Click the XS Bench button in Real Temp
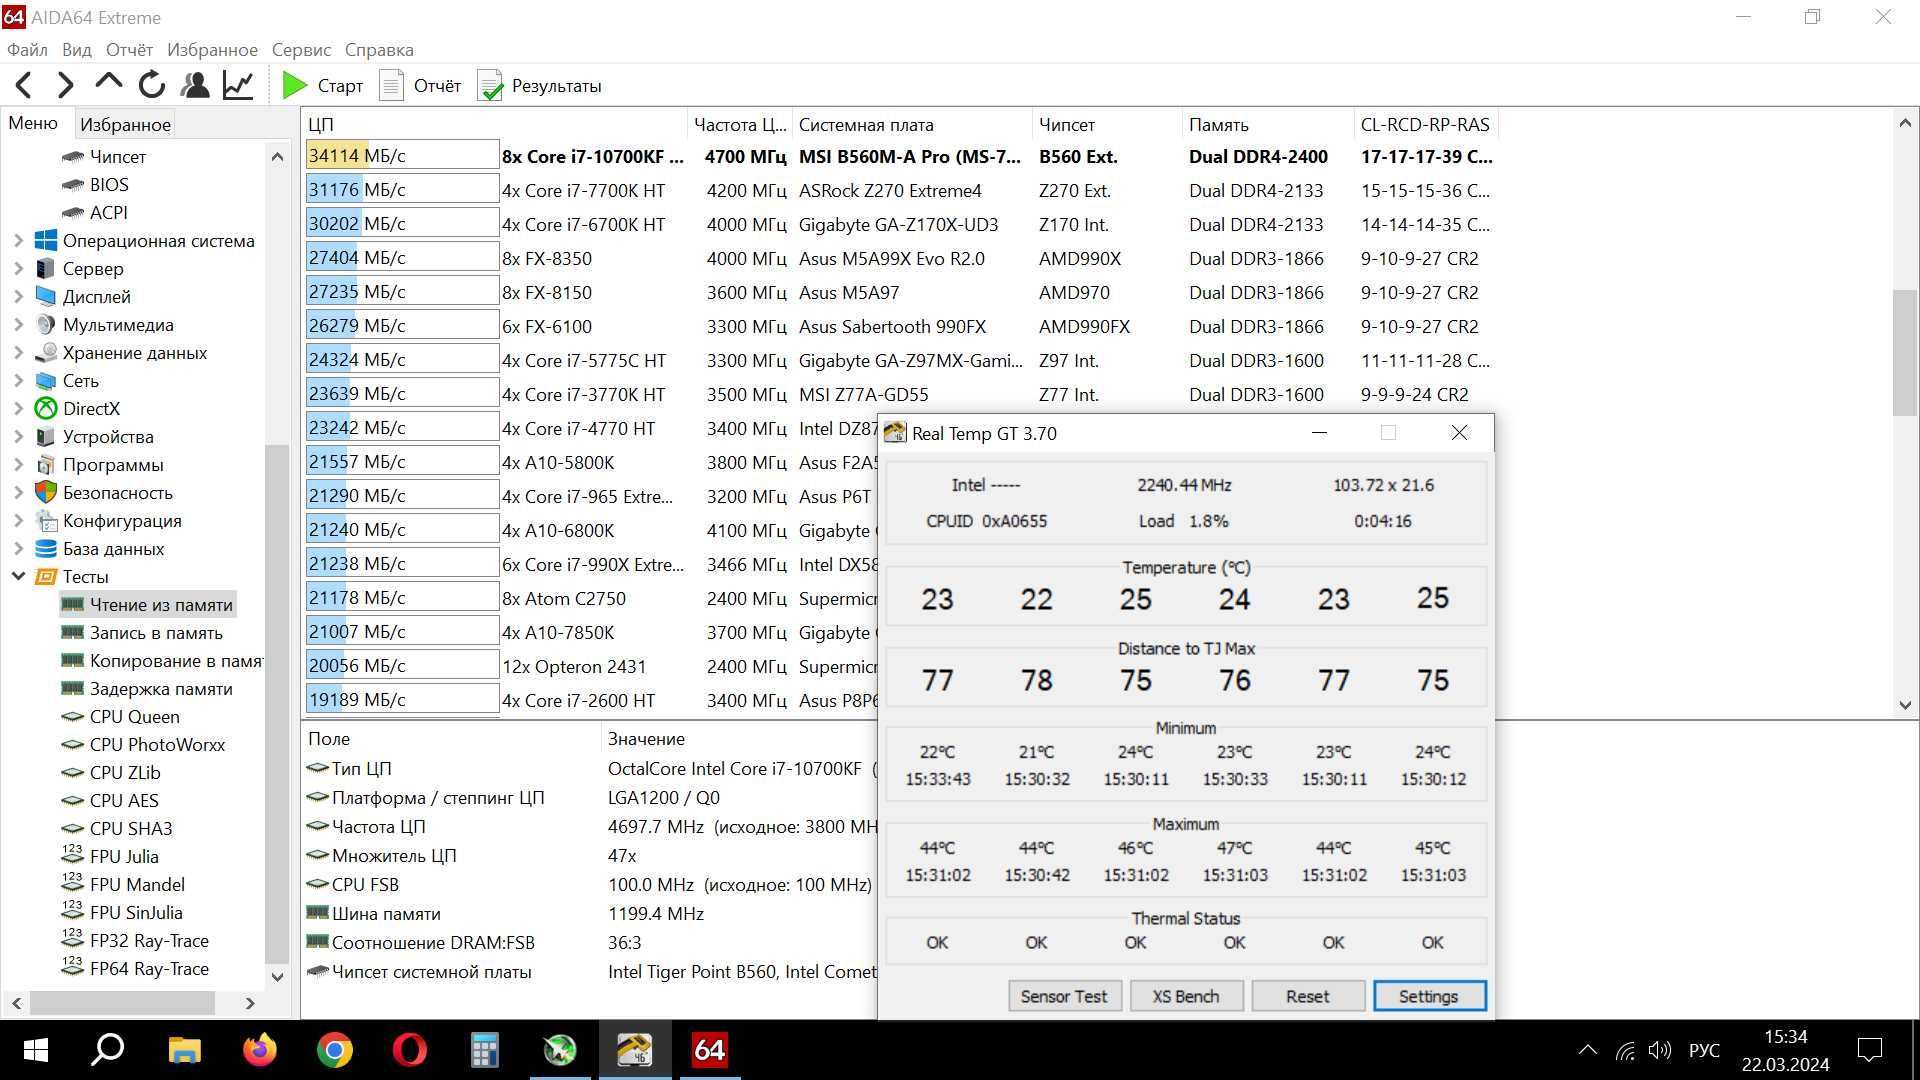This screenshot has width=1920, height=1080. (x=1186, y=996)
